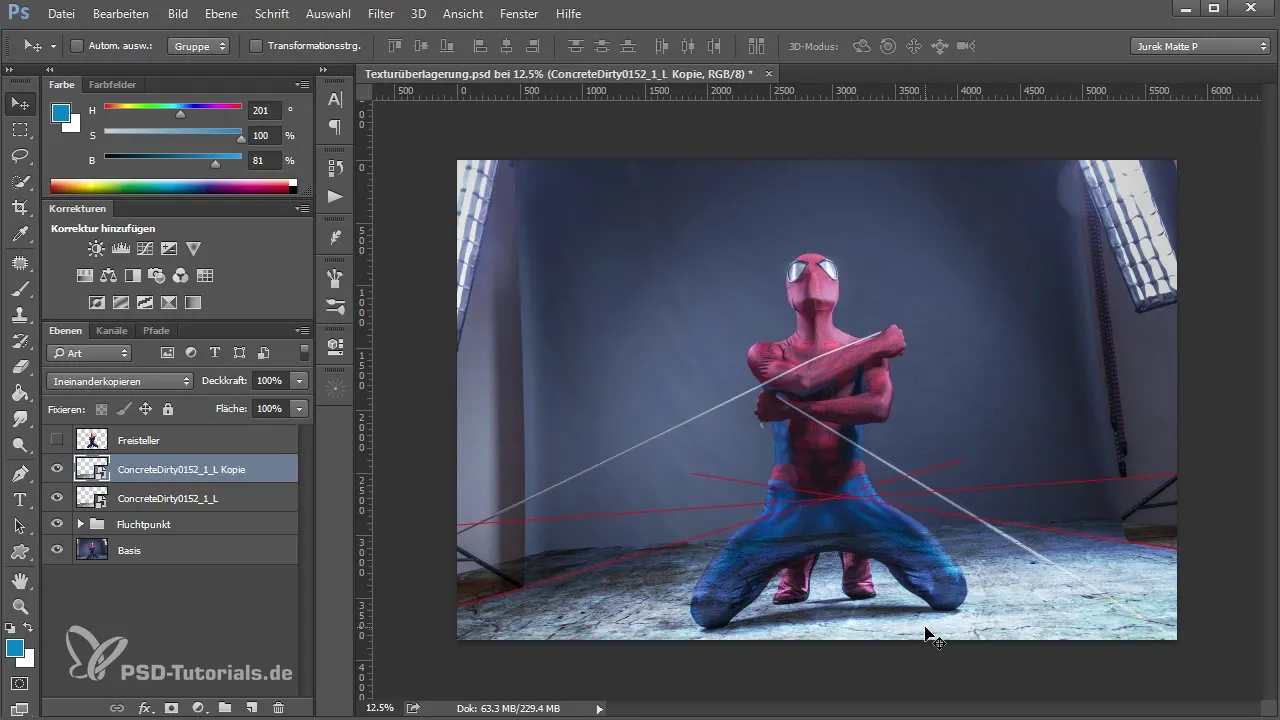Select the Freisteller layer name
The image size is (1280, 720).
tap(138, 440)
